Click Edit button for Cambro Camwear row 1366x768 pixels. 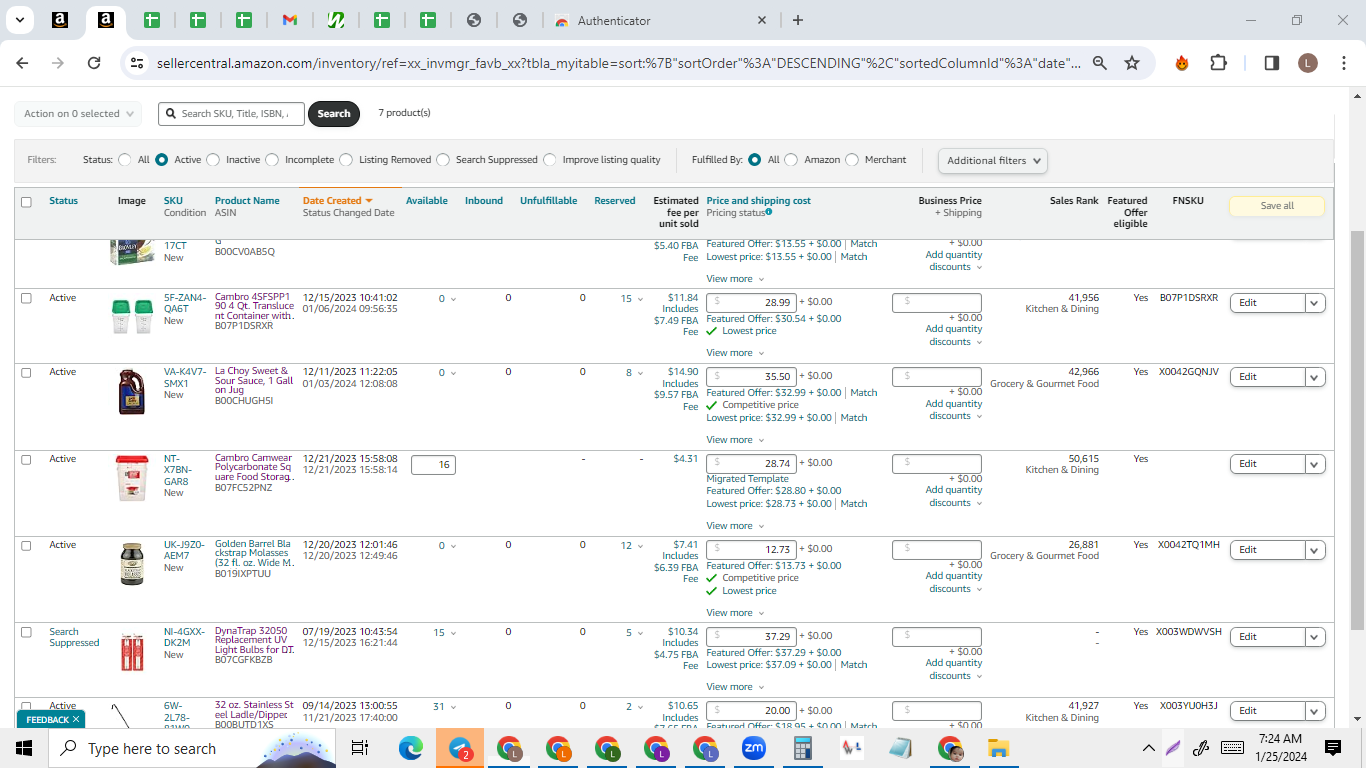pos(1267,464)
